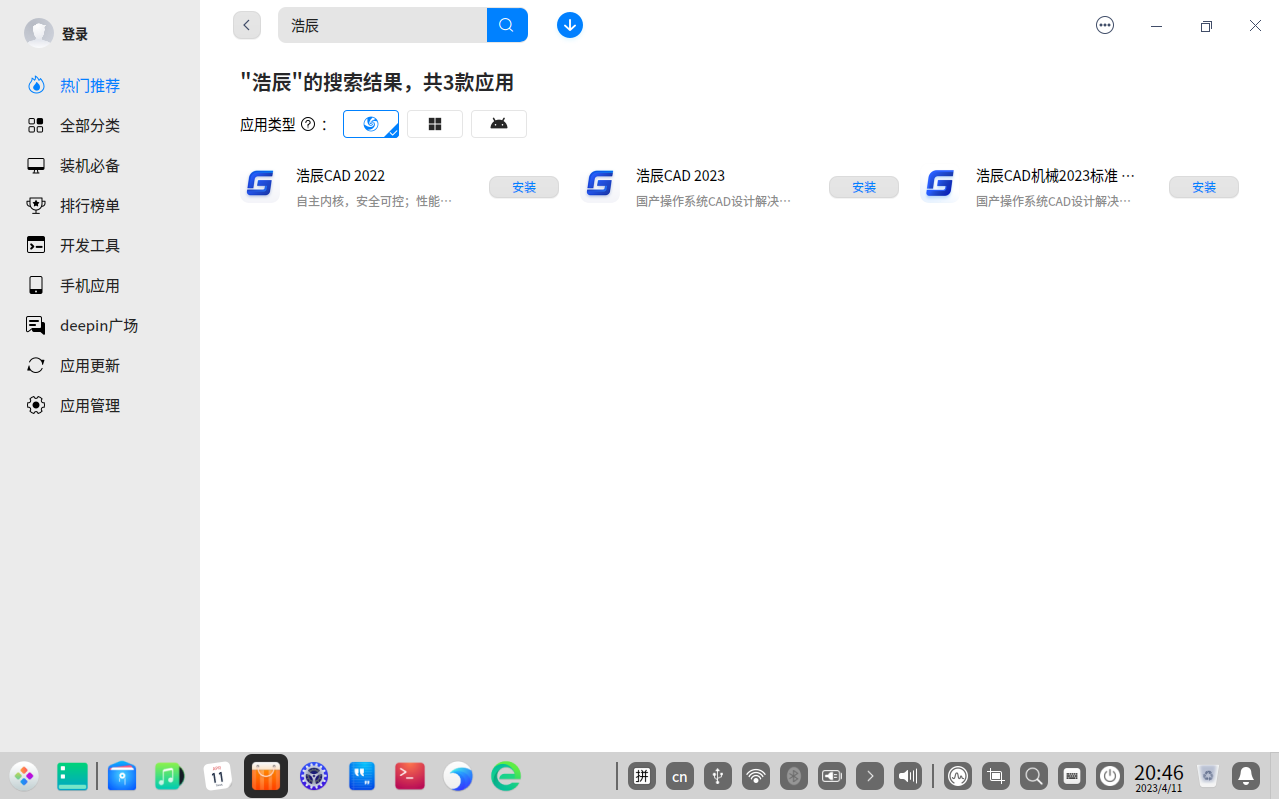Launch the Music player from the dock

[169, 775]
